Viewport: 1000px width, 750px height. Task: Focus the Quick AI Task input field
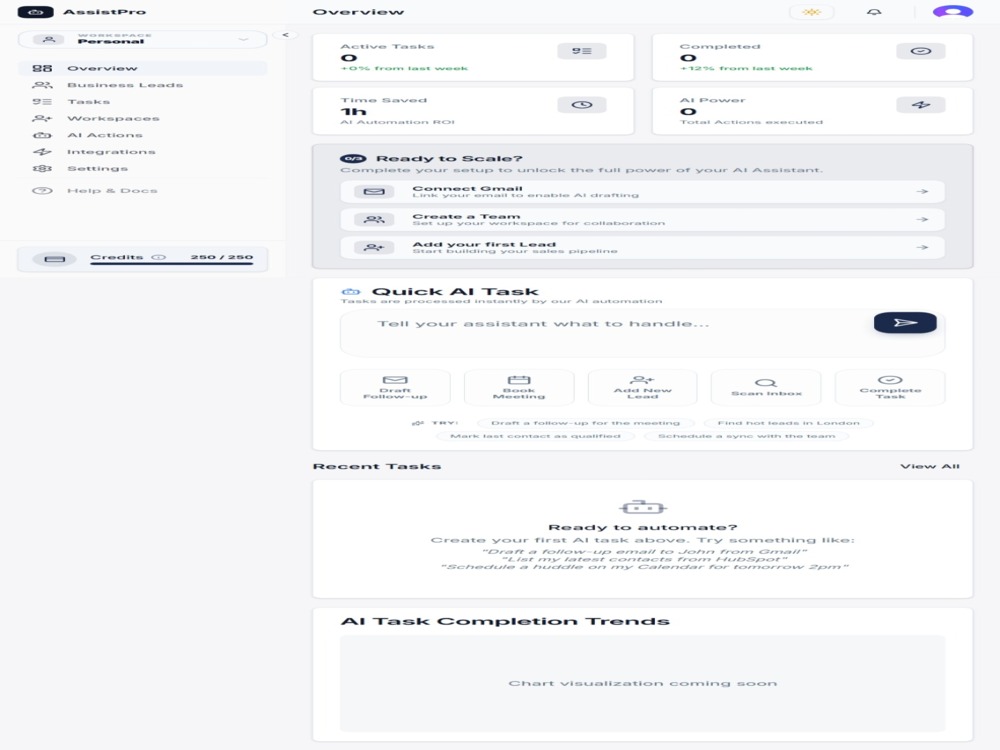coord(642,333)
